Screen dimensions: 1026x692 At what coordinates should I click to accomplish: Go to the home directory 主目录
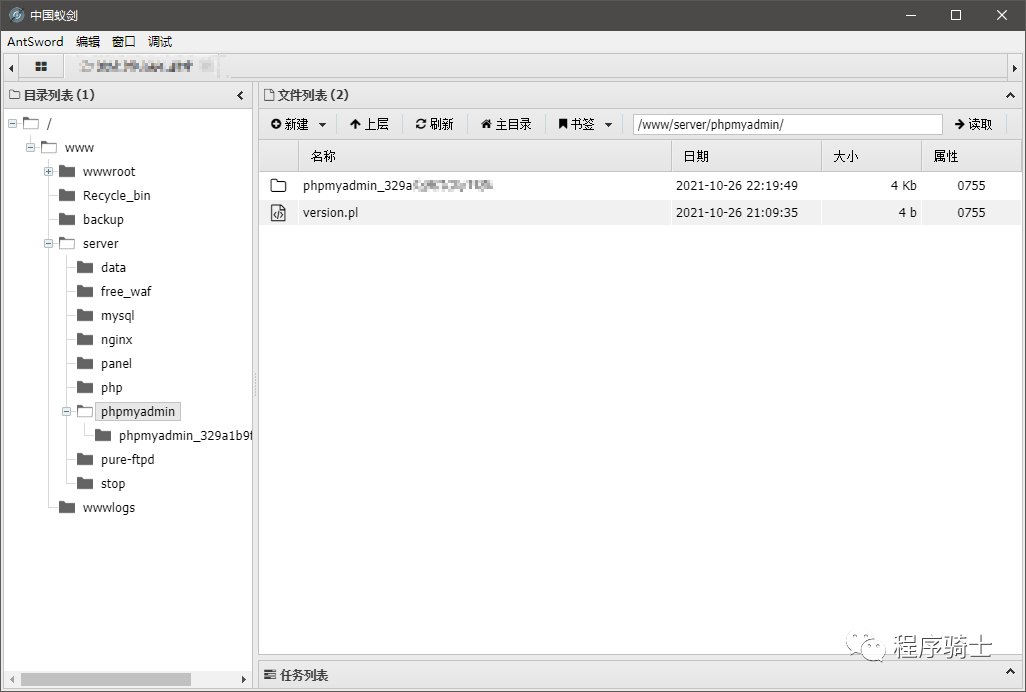coord(506,124)
